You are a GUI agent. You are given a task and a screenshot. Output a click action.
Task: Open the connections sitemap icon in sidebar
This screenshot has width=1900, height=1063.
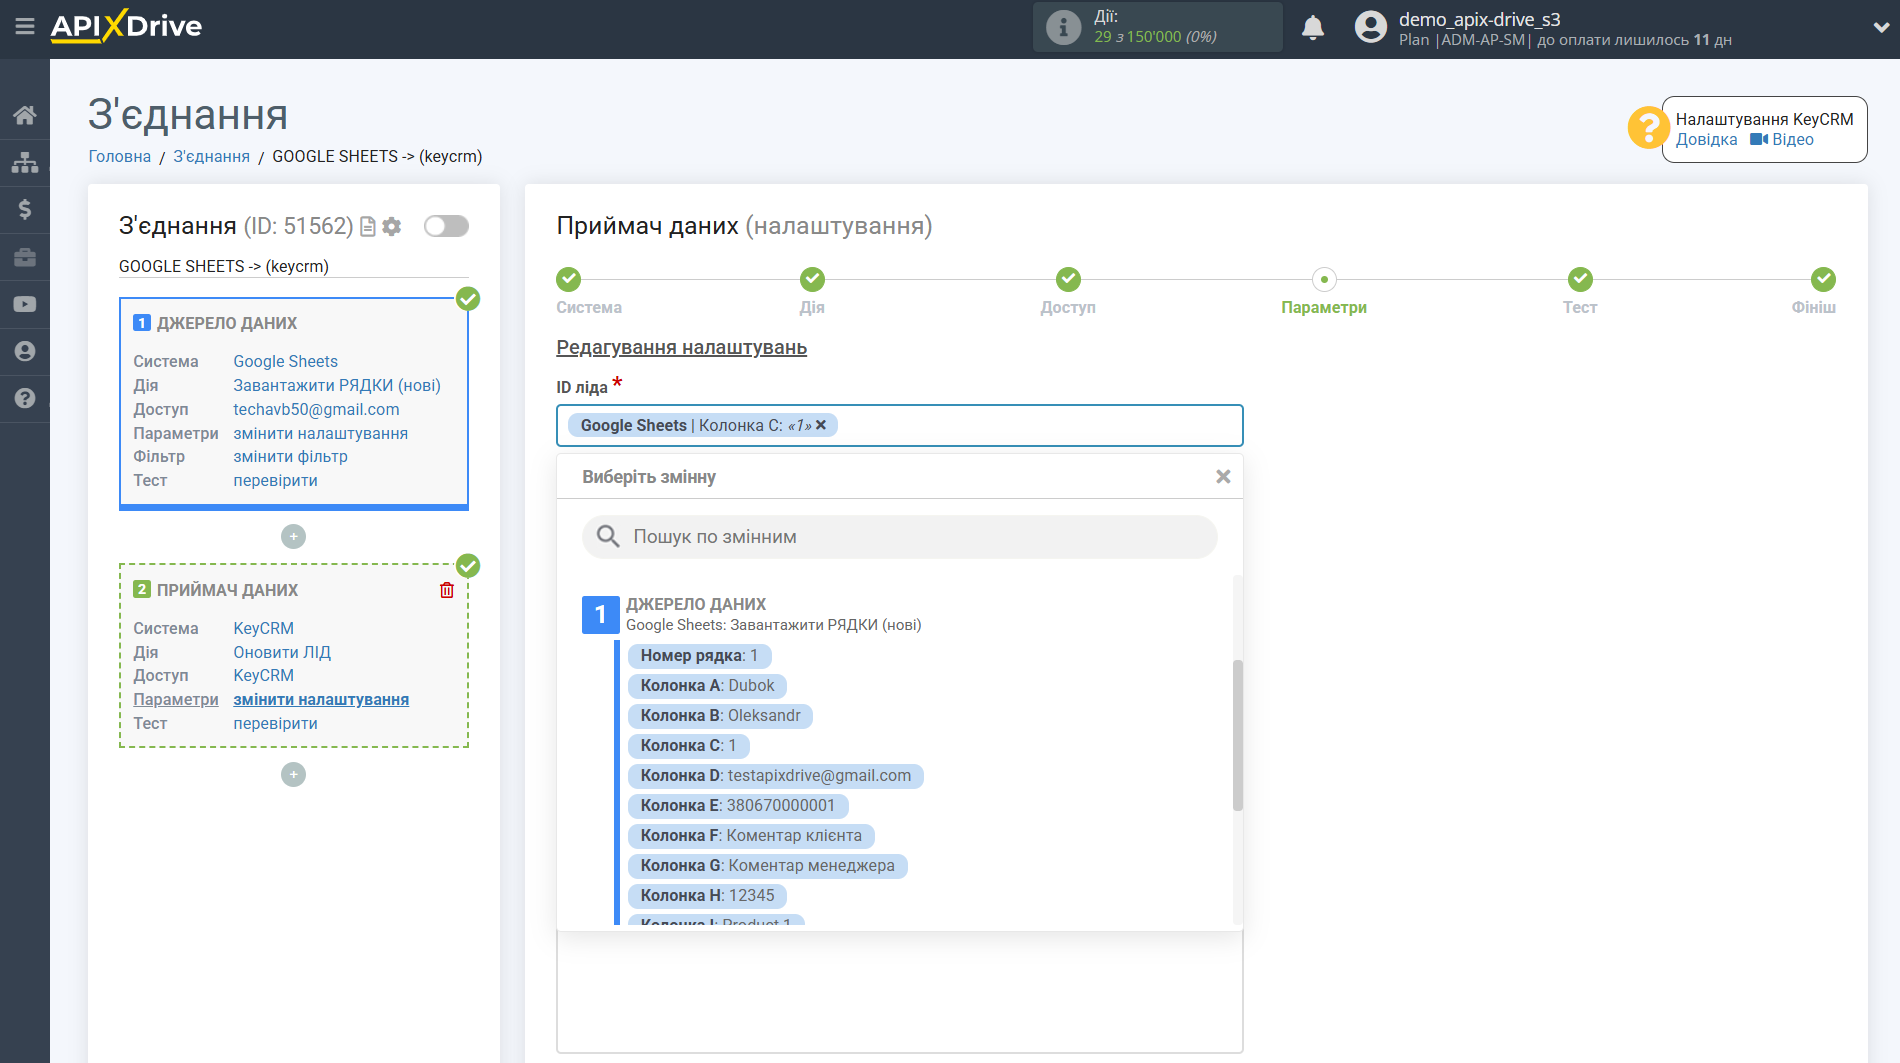(25, 162)
